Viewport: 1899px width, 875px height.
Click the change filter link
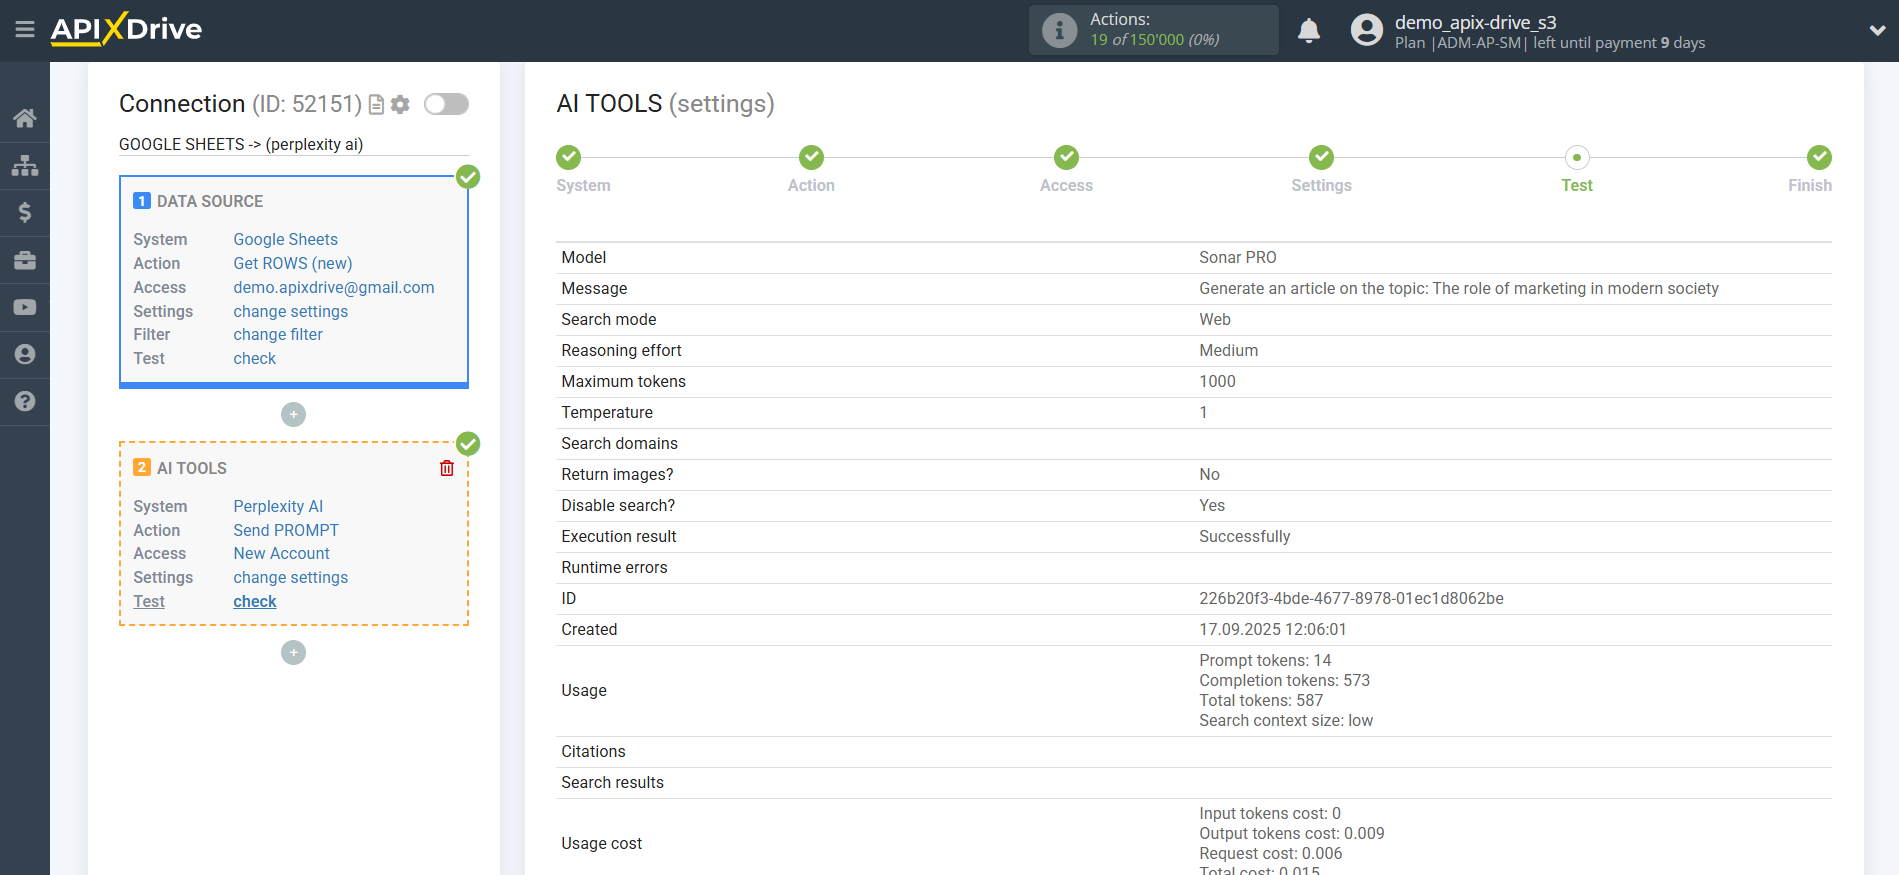[x=278, y=334]
